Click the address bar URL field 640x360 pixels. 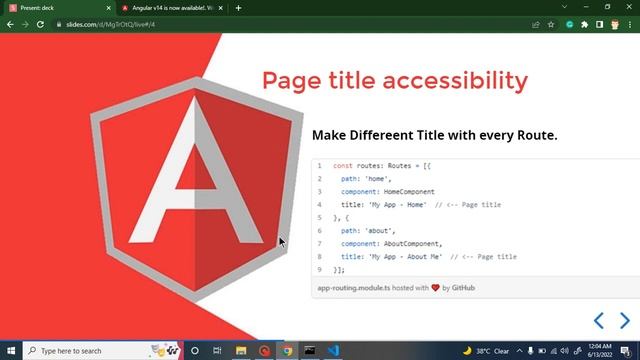pos(290,24)
